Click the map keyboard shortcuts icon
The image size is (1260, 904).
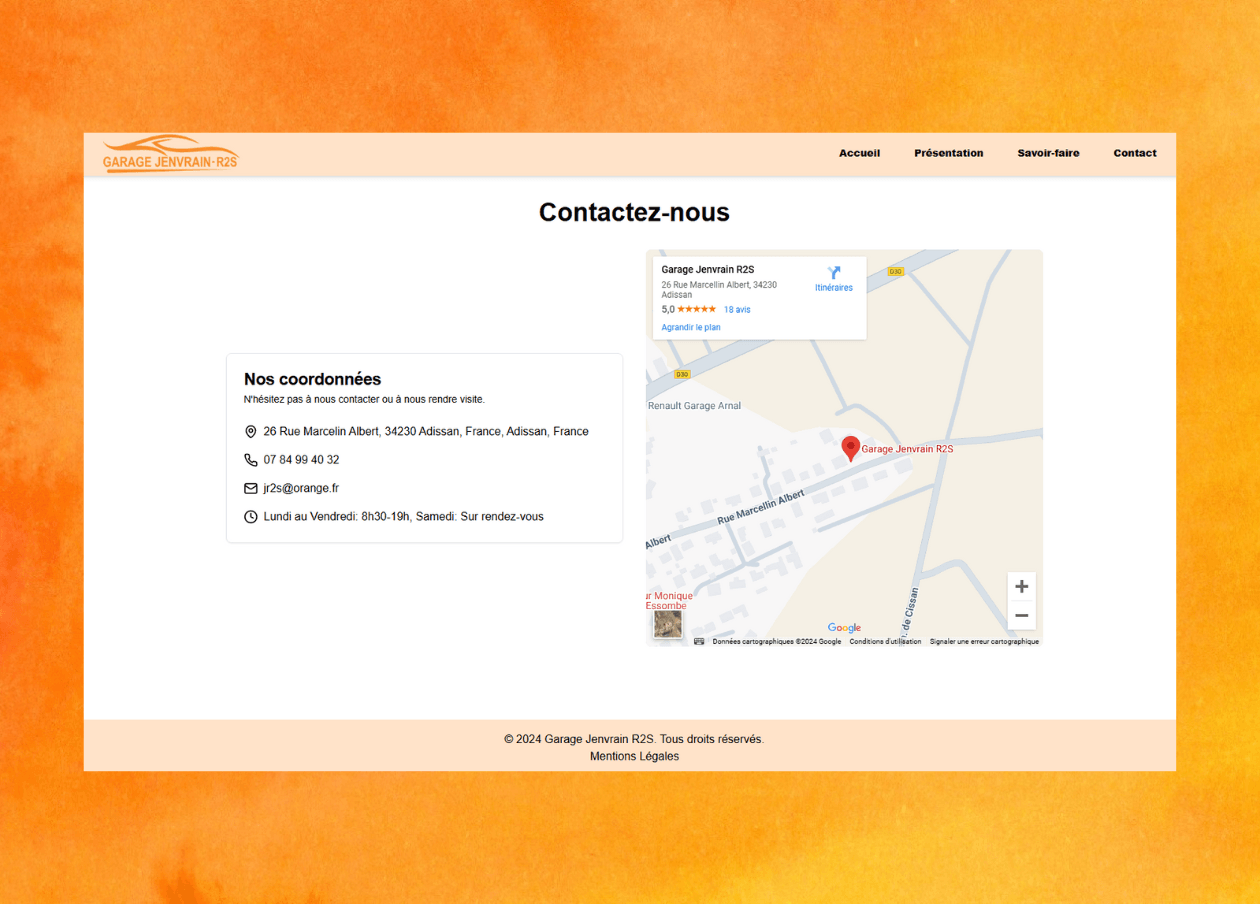pos(699,642)
